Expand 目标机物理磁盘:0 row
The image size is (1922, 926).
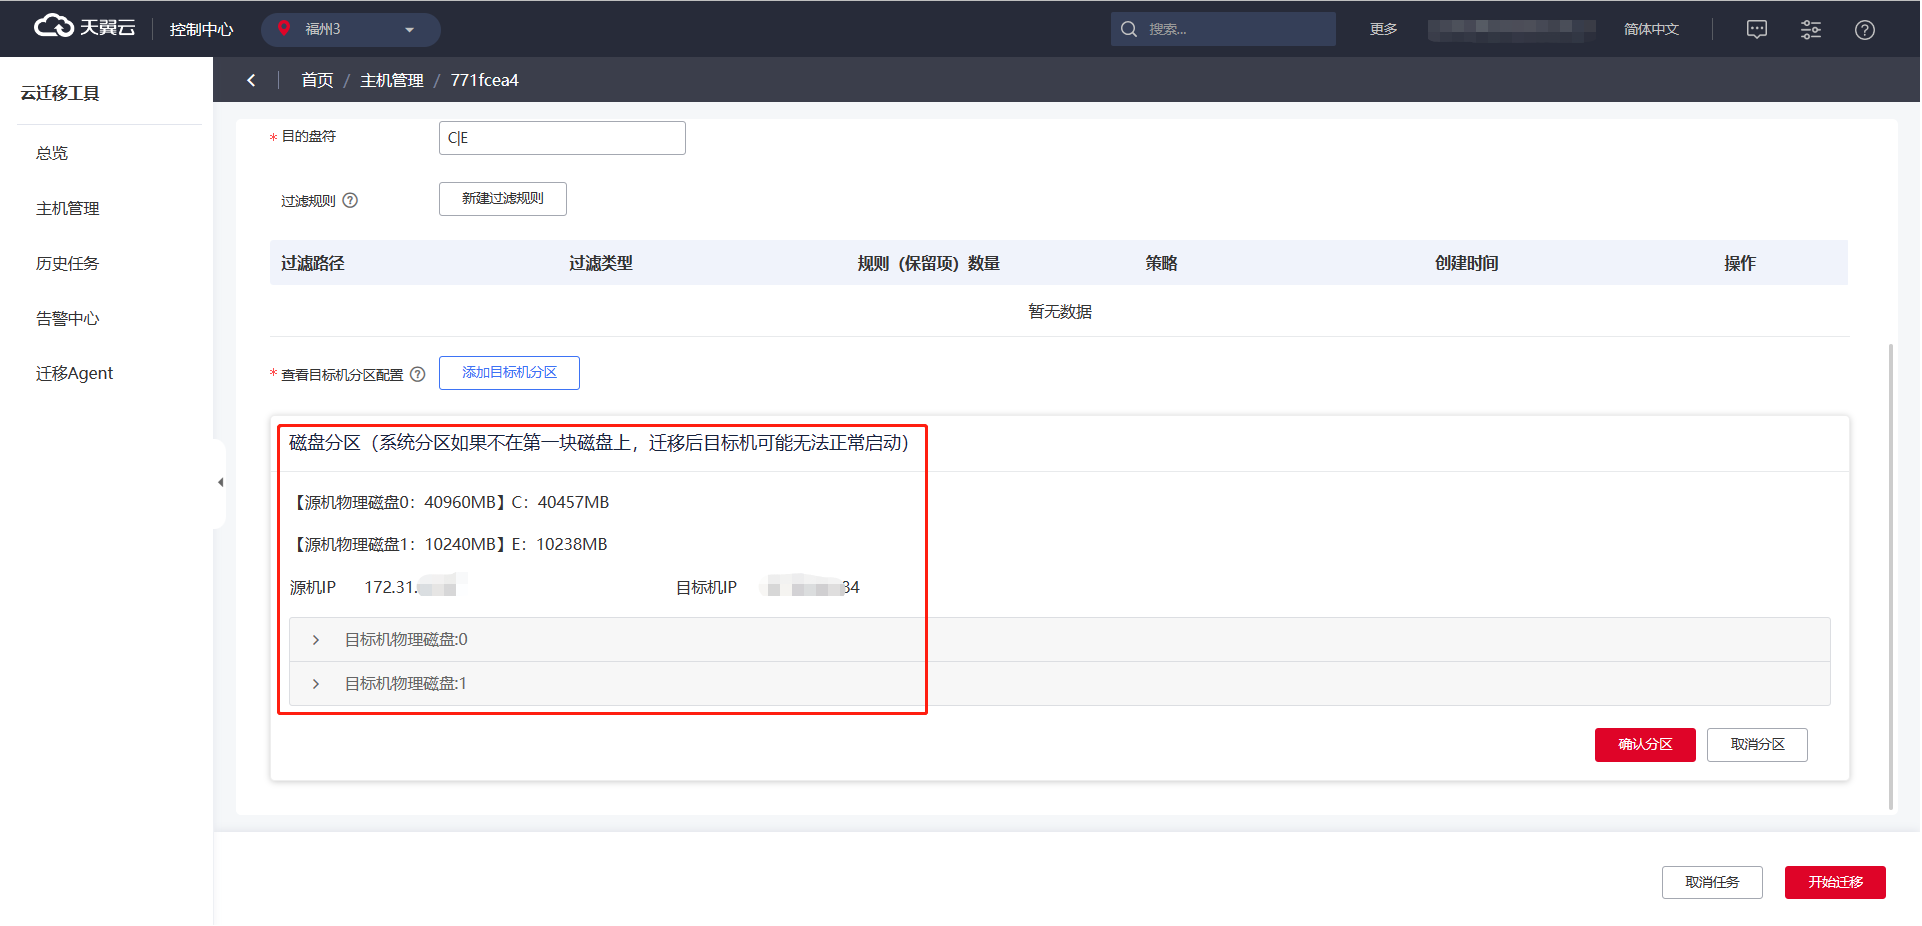click(x=316, y=640)
